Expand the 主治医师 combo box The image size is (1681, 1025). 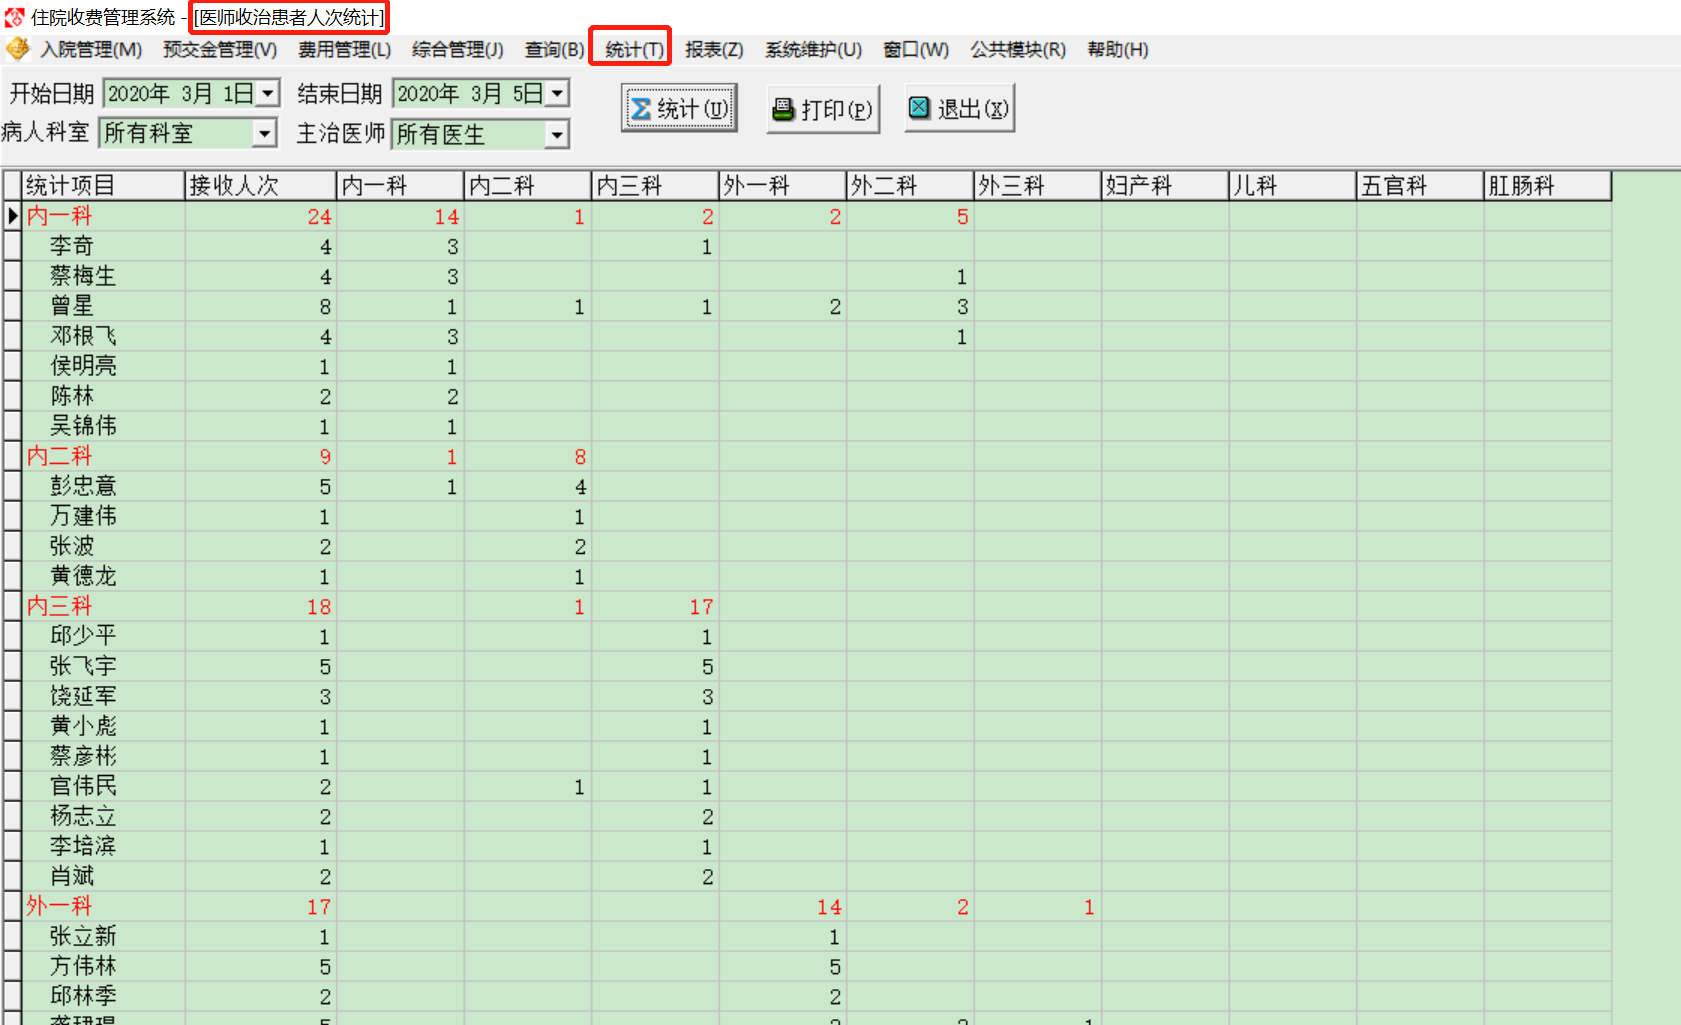pos(557,134)
